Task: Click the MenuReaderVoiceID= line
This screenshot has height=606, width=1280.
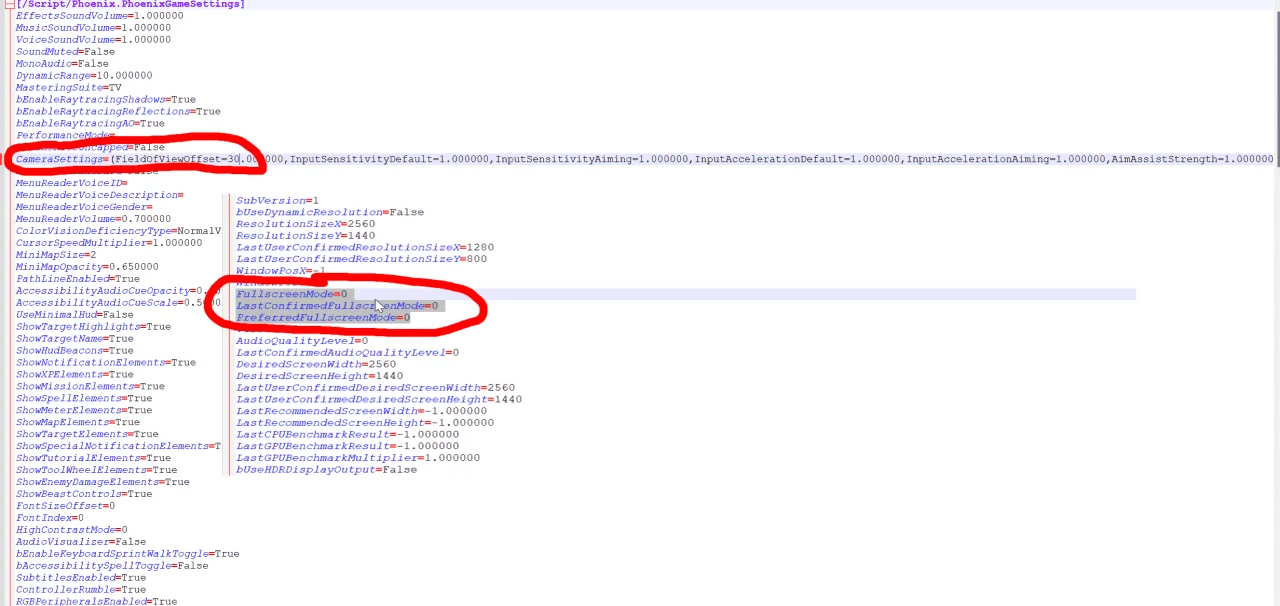Action: (71, 184)
